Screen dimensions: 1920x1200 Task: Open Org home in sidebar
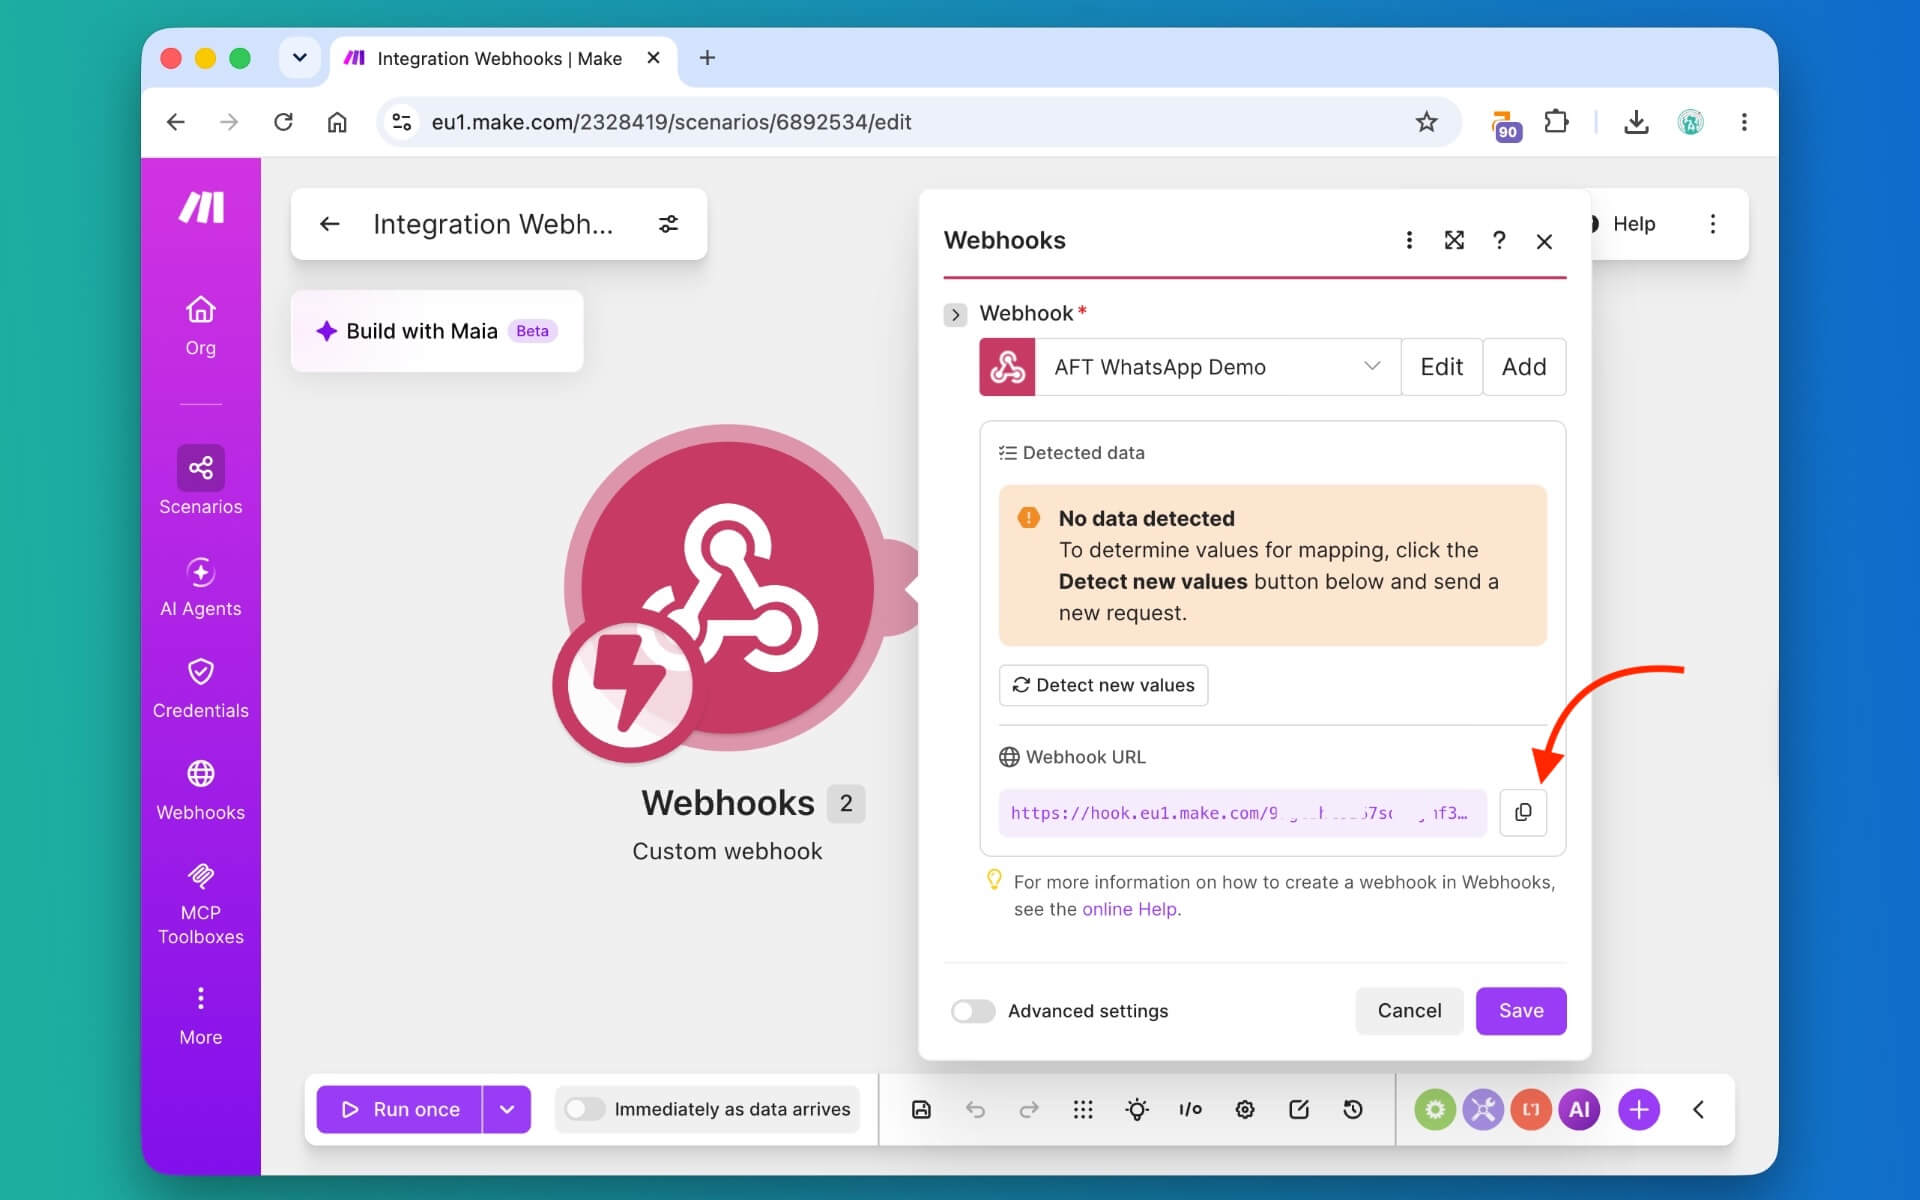[x=200, y=325]
